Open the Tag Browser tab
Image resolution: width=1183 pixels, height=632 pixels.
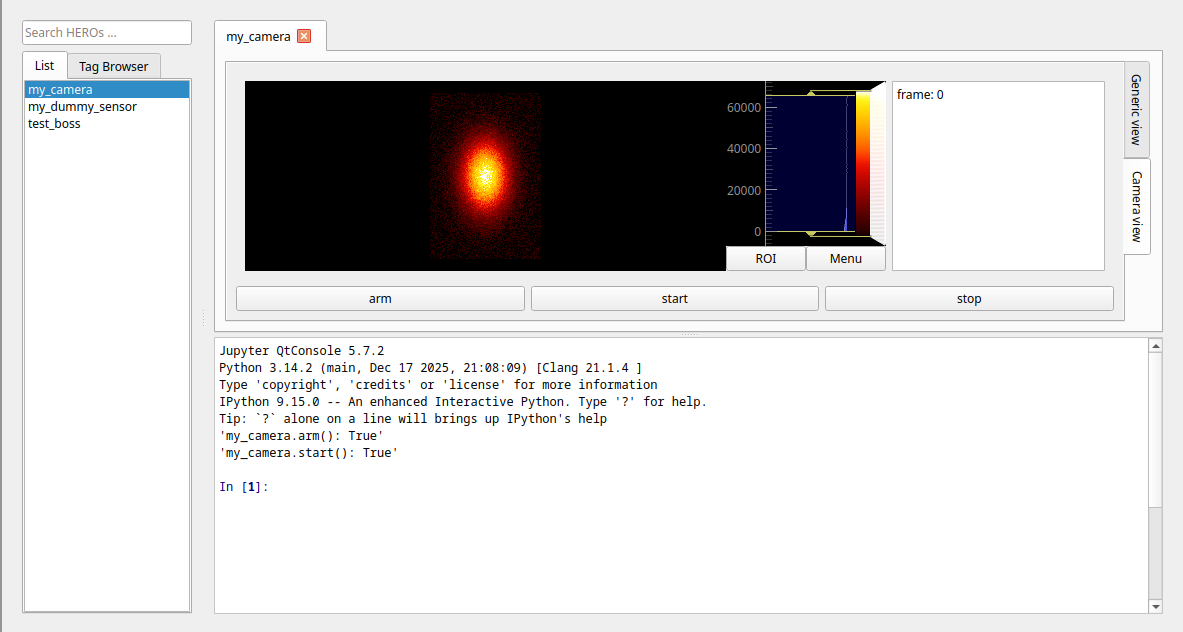[x=114, y=66]
